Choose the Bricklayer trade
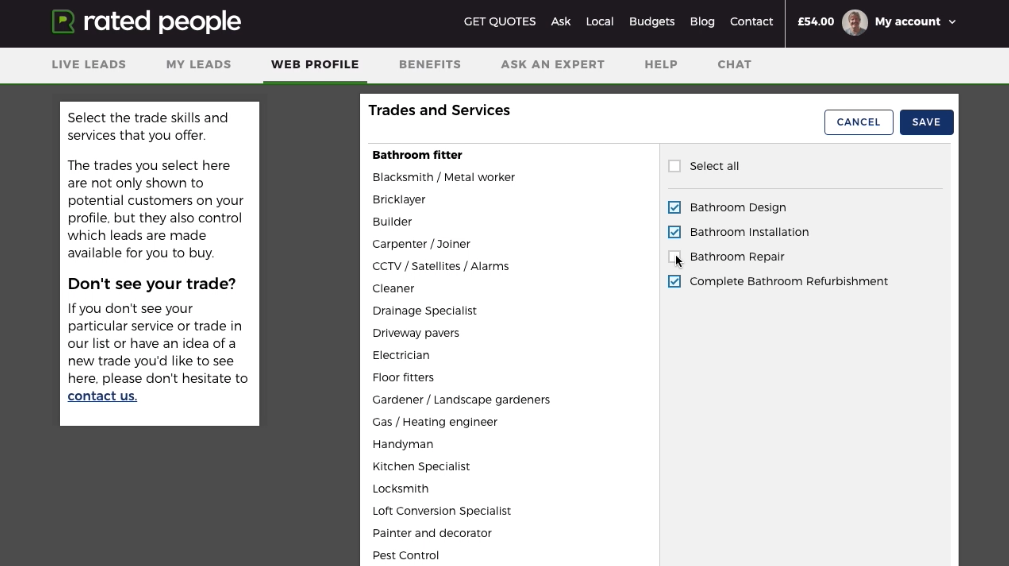 (398, 199)
